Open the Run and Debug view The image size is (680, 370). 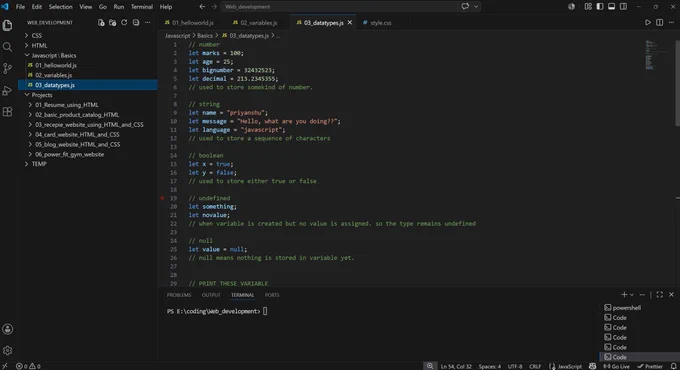[7, 90]
